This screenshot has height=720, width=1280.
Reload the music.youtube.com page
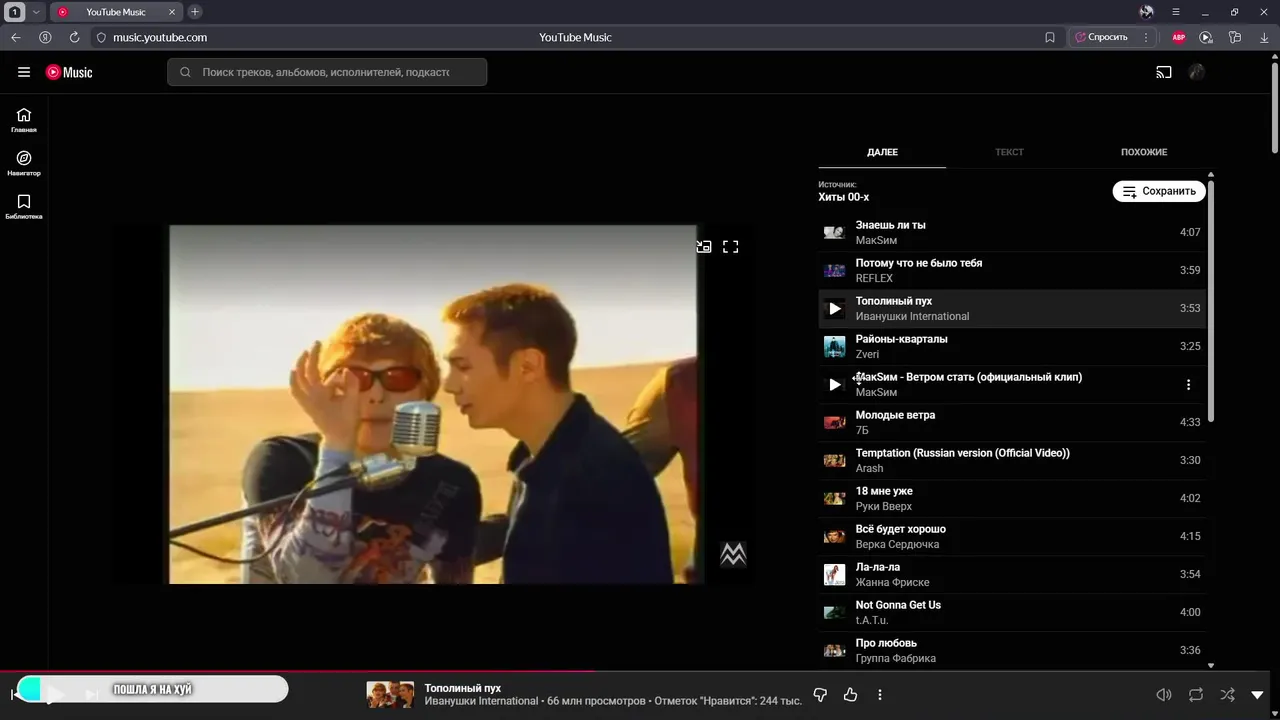point(74,37)
